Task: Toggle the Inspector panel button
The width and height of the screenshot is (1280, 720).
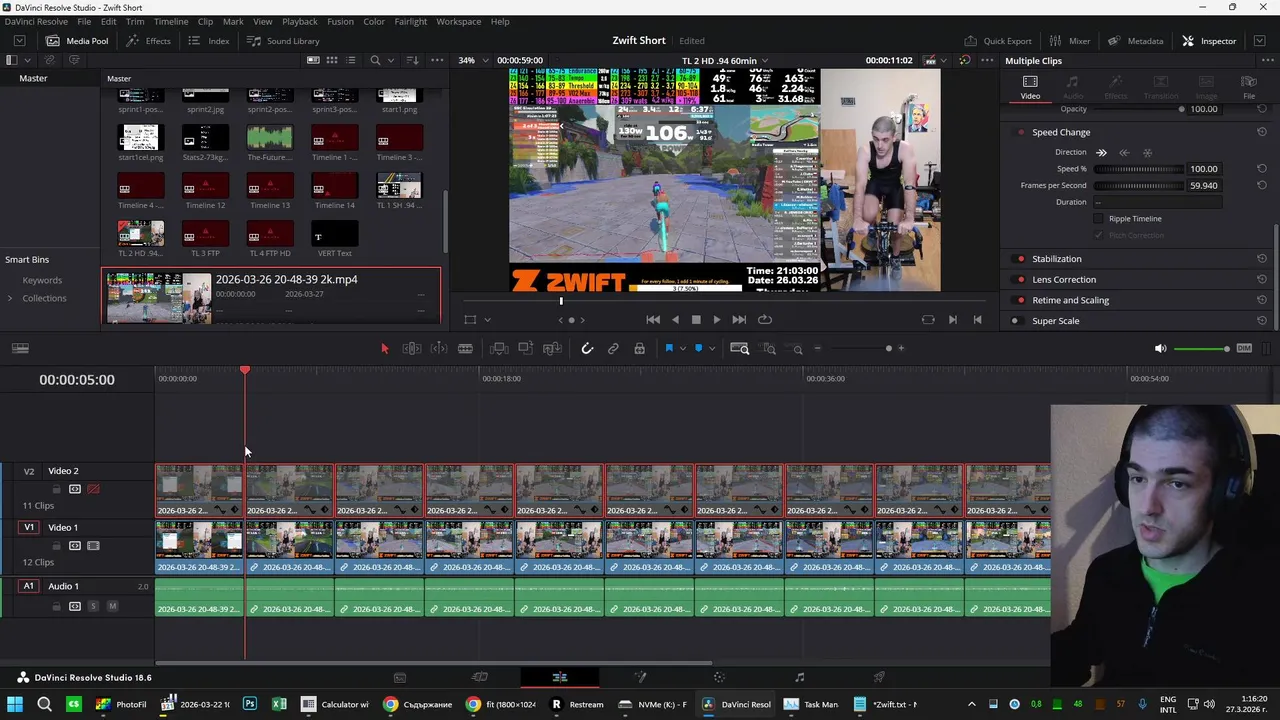Action: click(1209, 41)
